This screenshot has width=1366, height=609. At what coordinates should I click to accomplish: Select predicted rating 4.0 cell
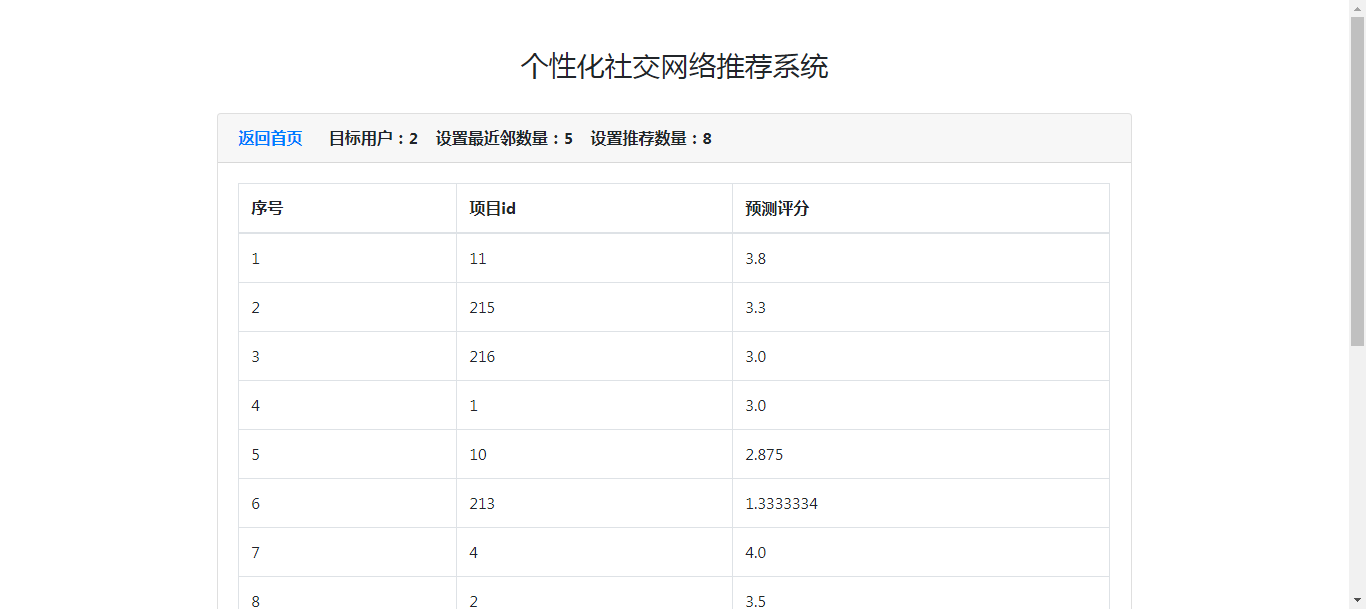pos(921,552)
